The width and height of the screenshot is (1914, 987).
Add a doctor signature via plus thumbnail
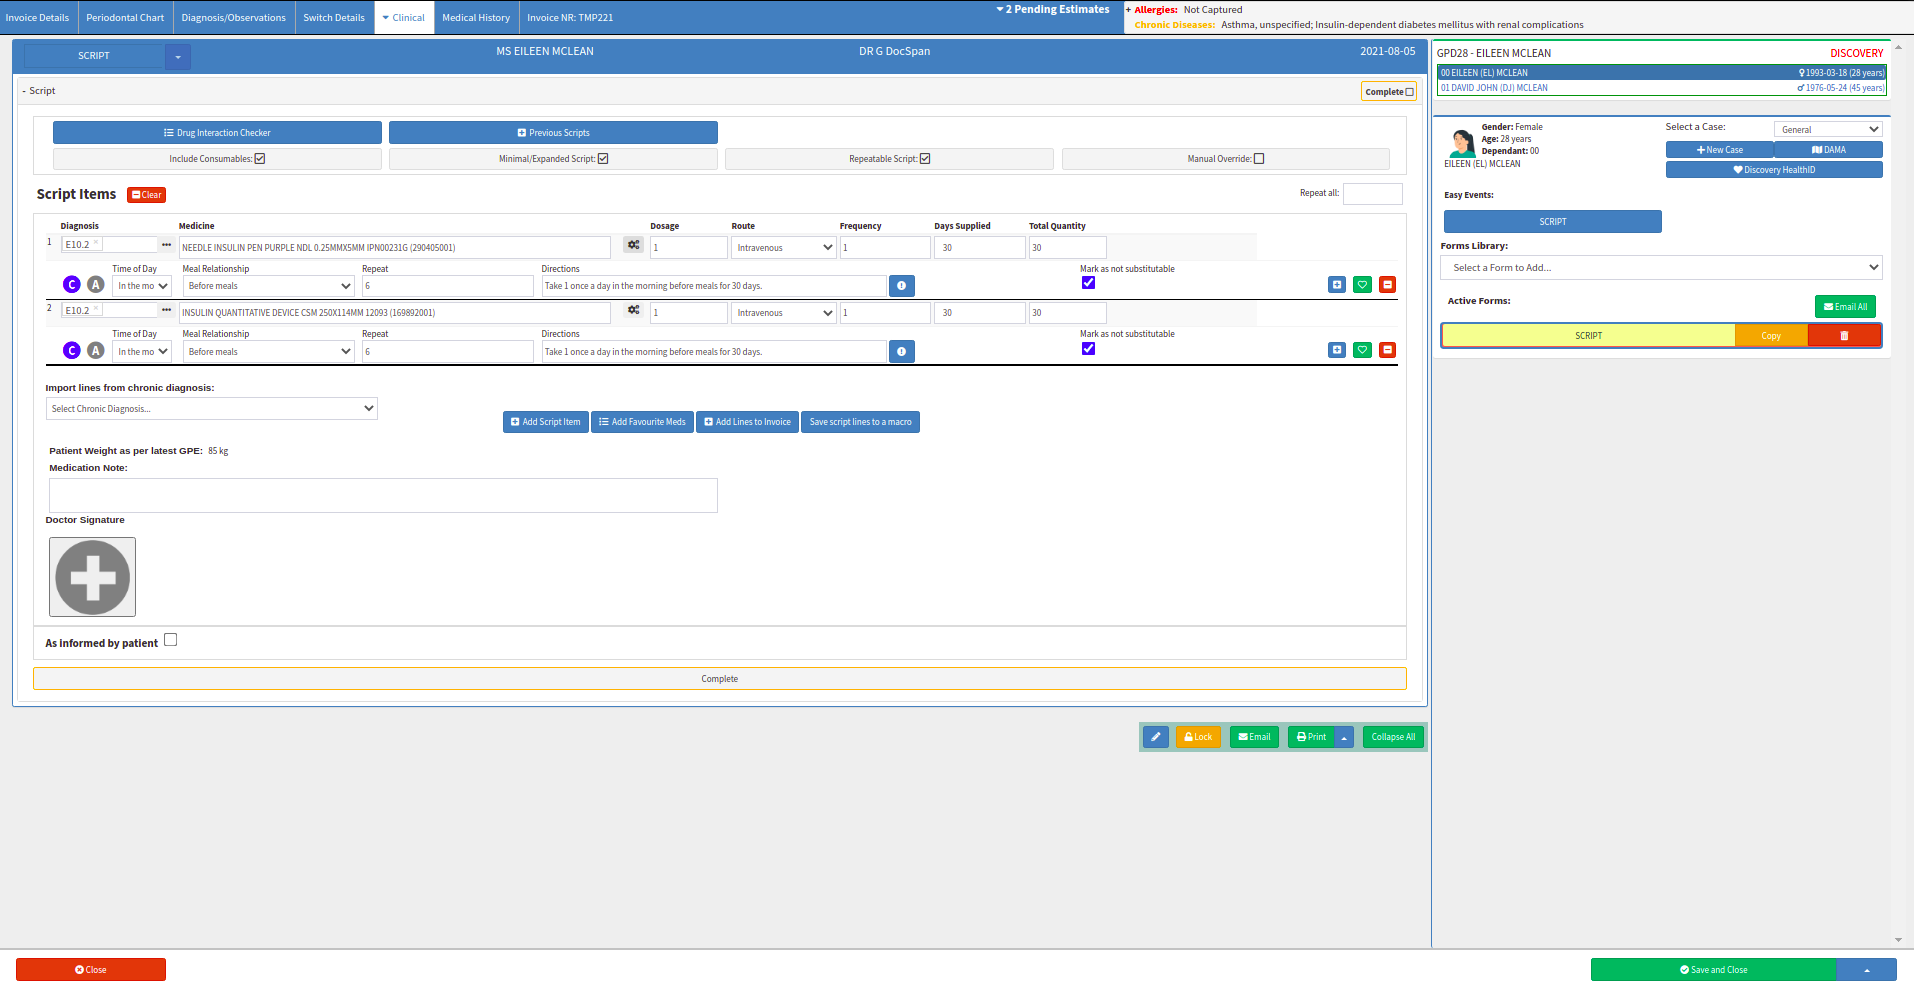coord(92,577)
